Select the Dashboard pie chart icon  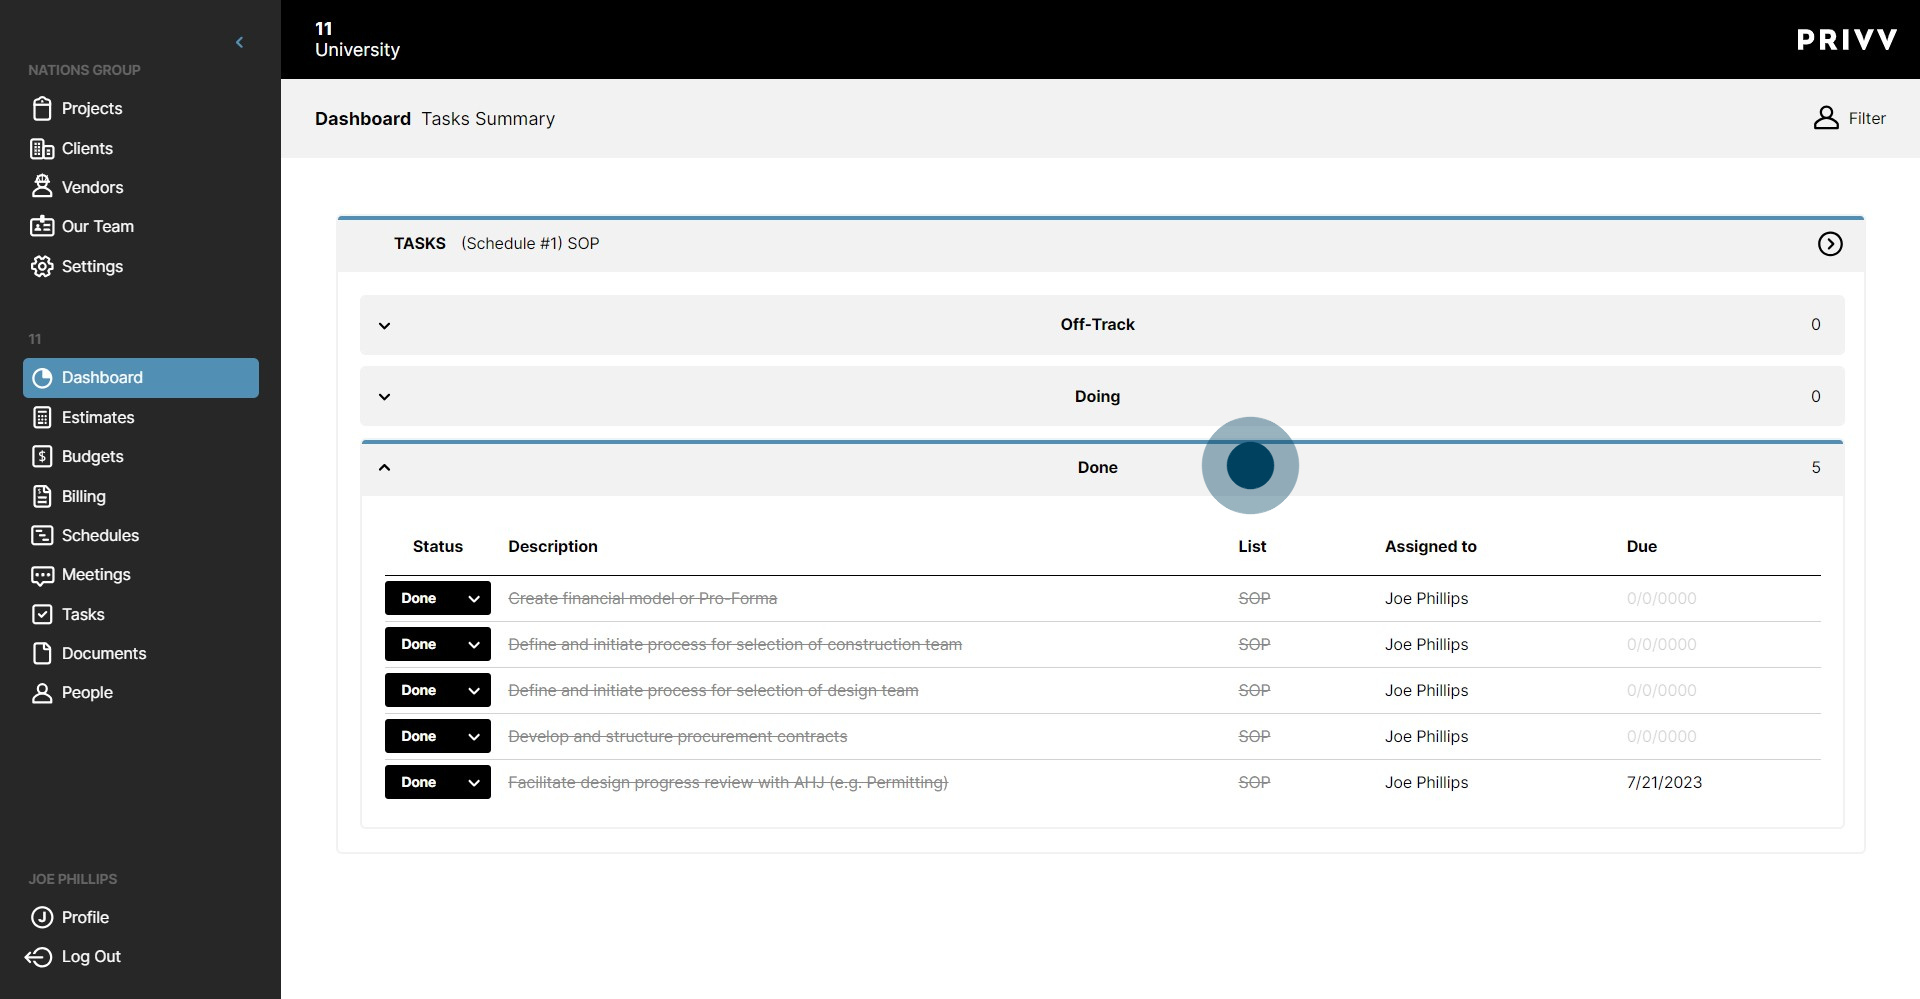point(42,378)
